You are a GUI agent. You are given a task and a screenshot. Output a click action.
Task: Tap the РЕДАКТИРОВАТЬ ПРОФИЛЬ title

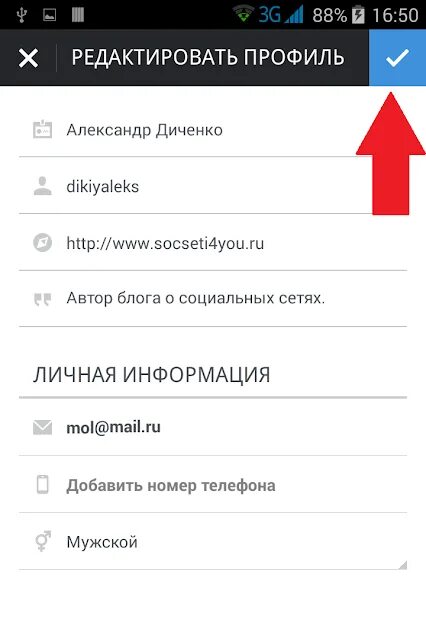click(x=208, y=57)
